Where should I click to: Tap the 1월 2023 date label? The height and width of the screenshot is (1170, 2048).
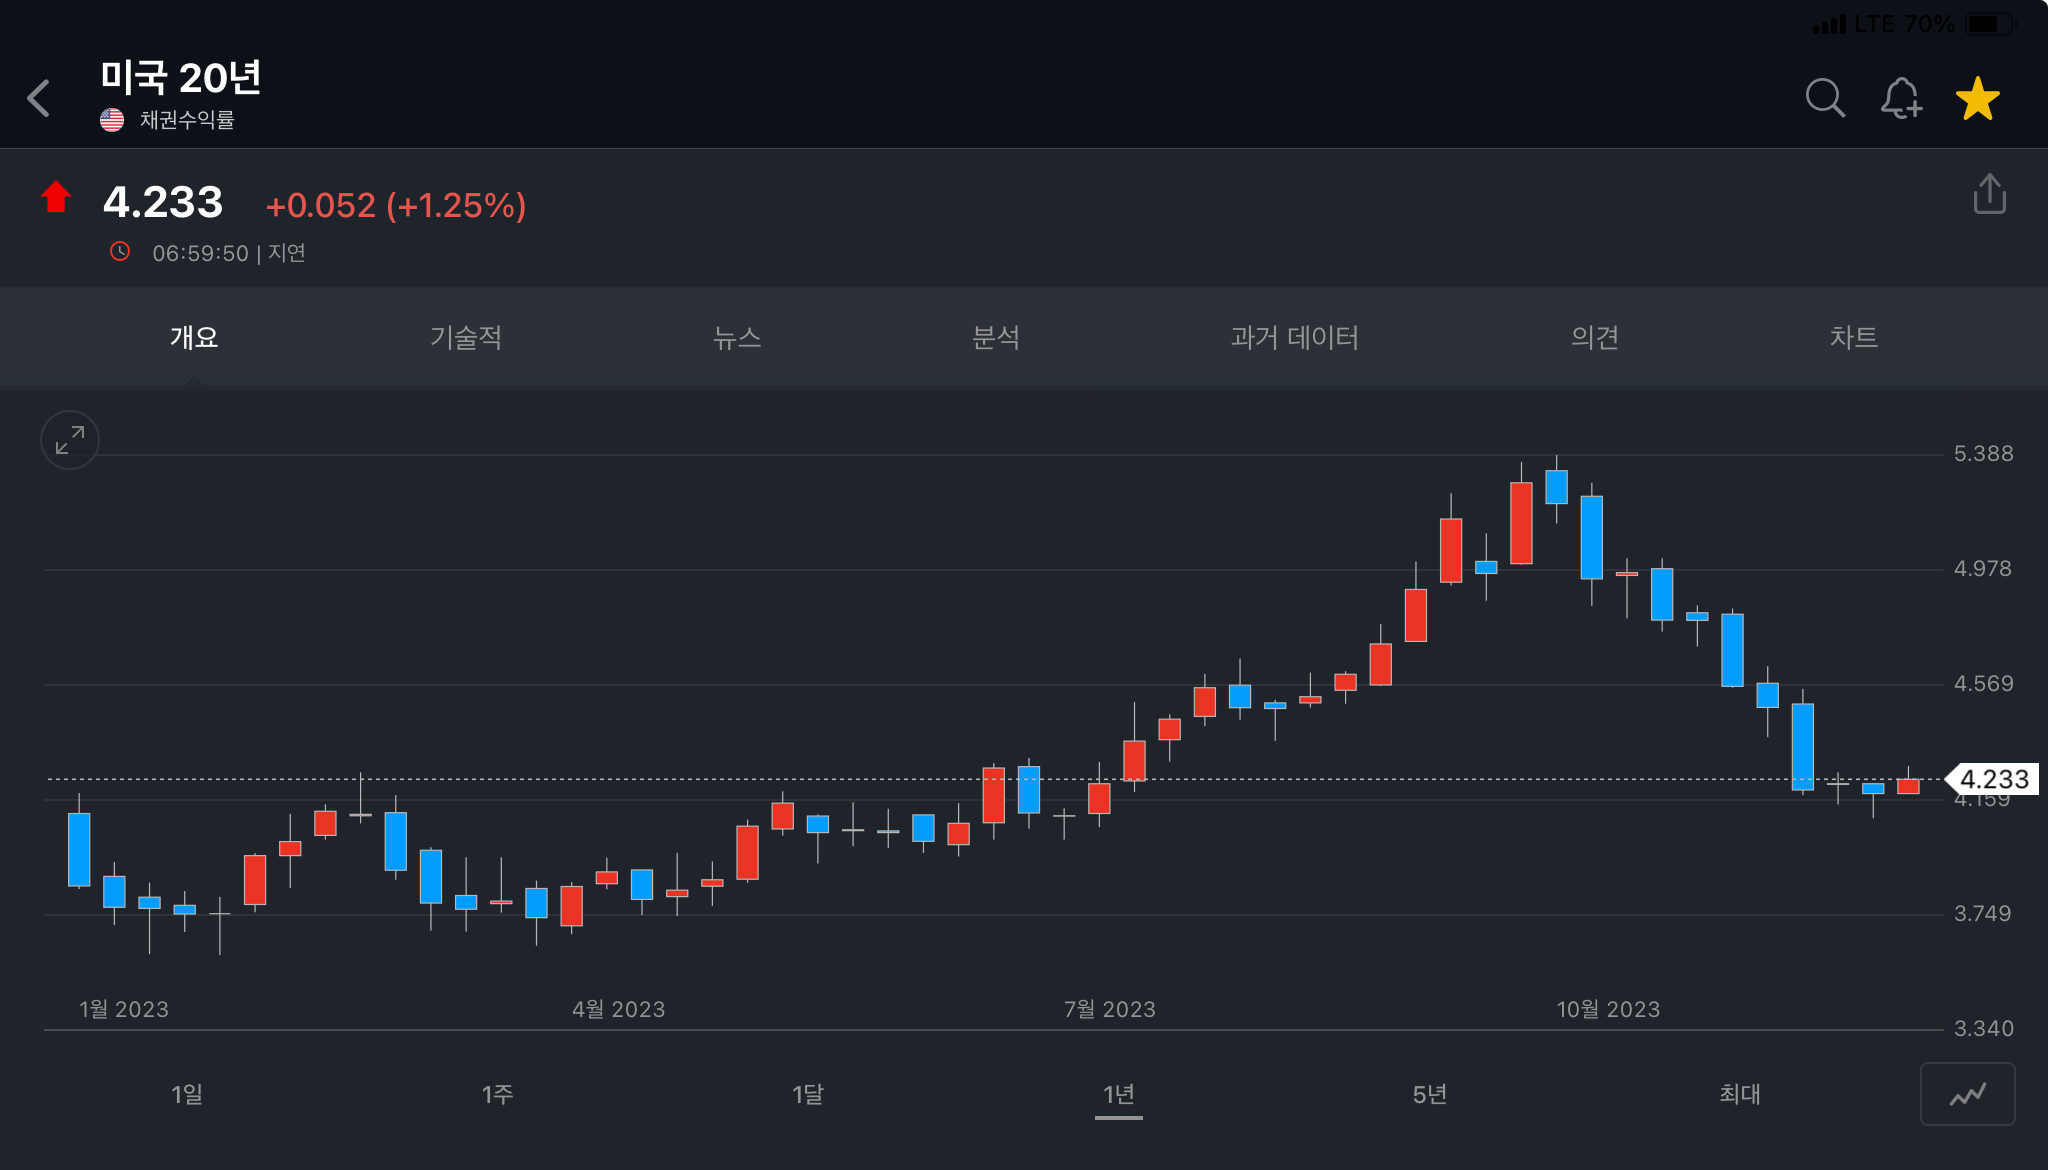124,1010
